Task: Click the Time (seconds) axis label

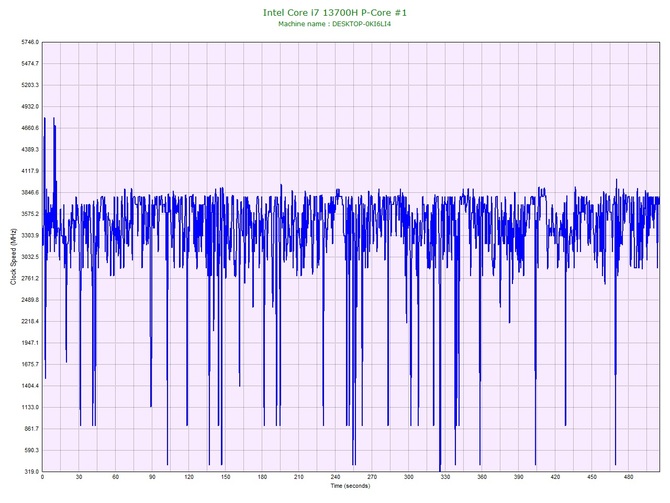Action: 350,486
